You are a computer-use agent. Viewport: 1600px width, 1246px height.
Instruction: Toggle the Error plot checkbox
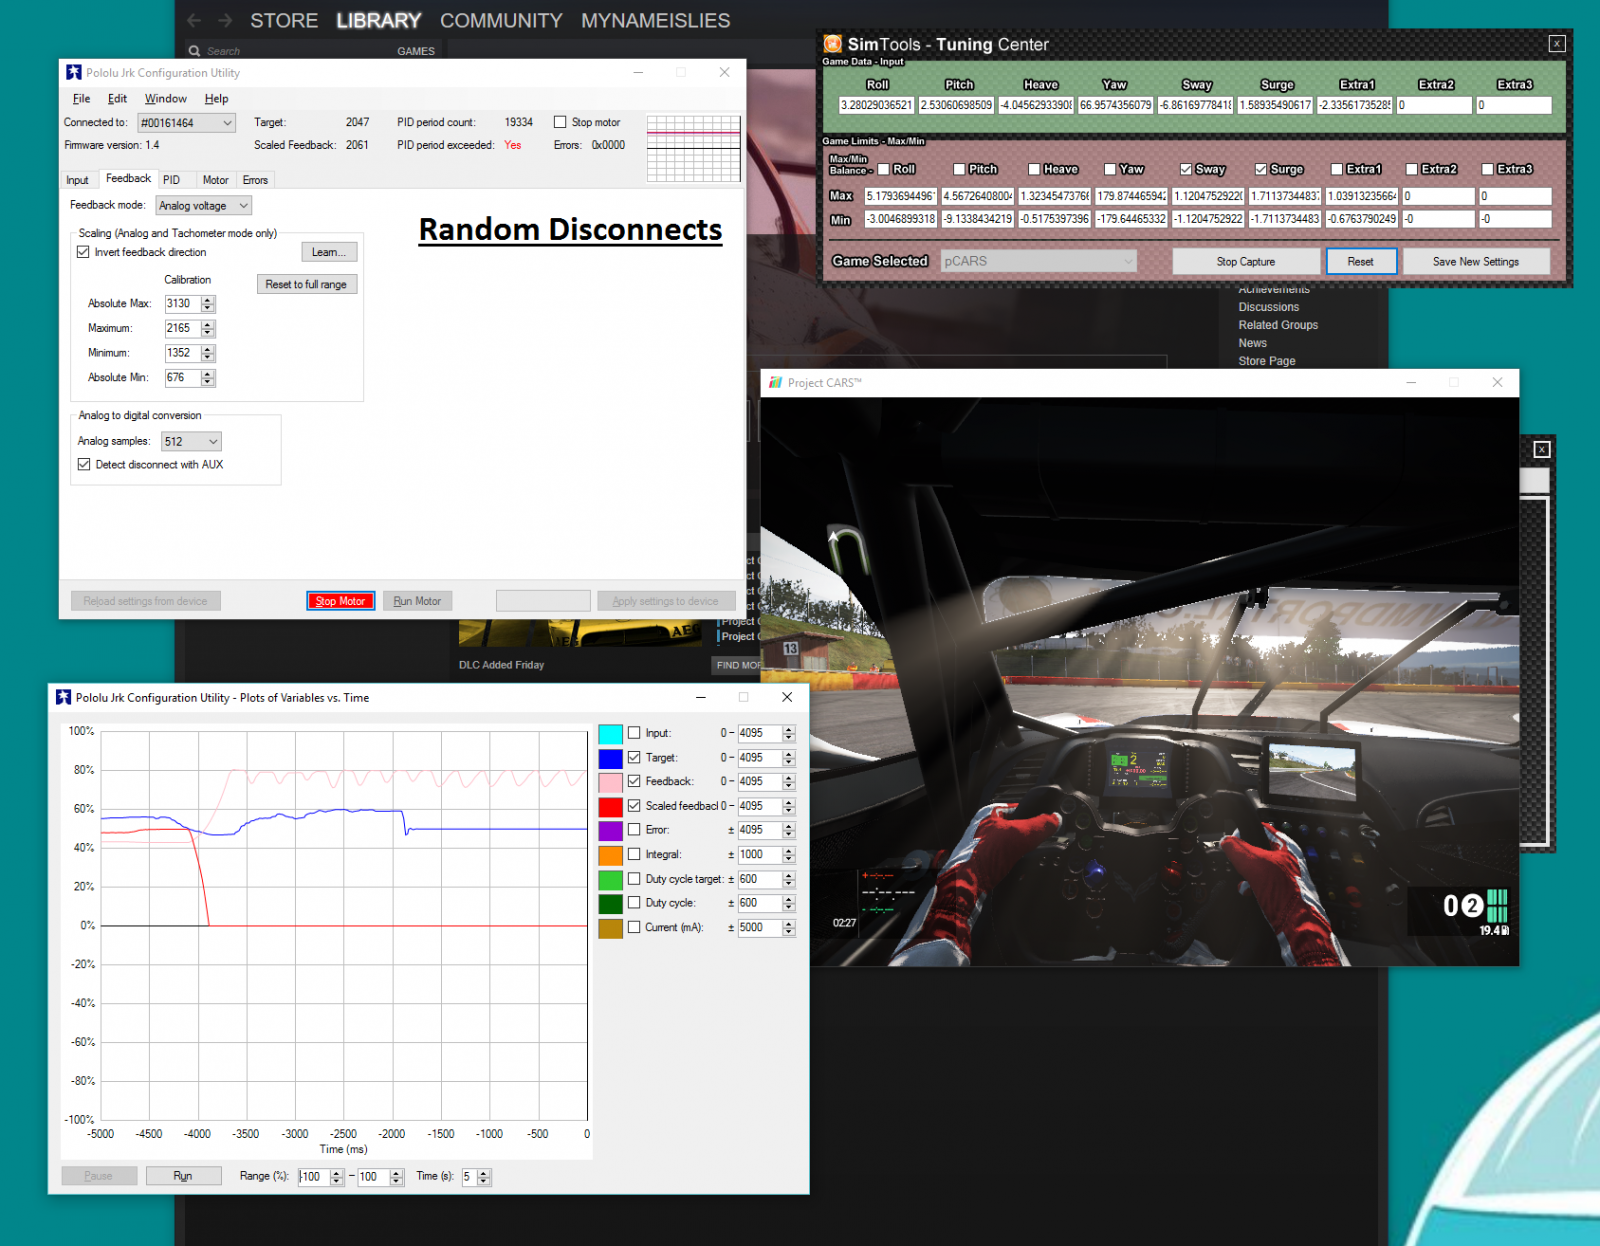tap(634, 830)
